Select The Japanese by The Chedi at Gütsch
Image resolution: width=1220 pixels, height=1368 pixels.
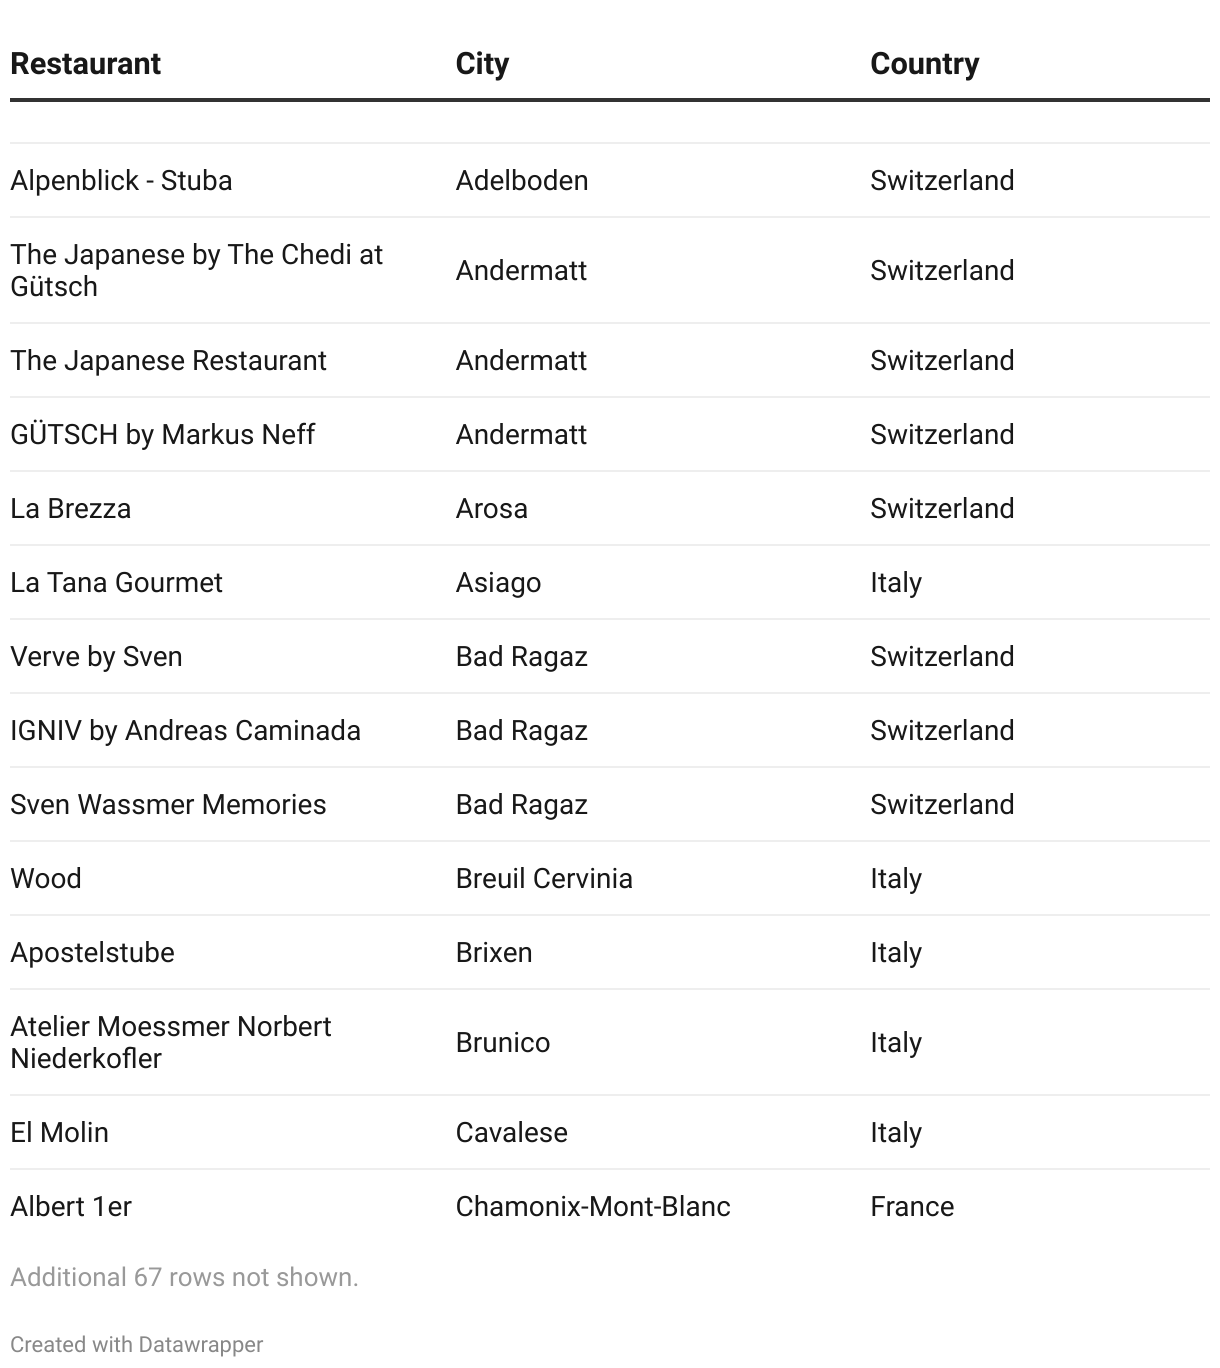pos(196,270)
